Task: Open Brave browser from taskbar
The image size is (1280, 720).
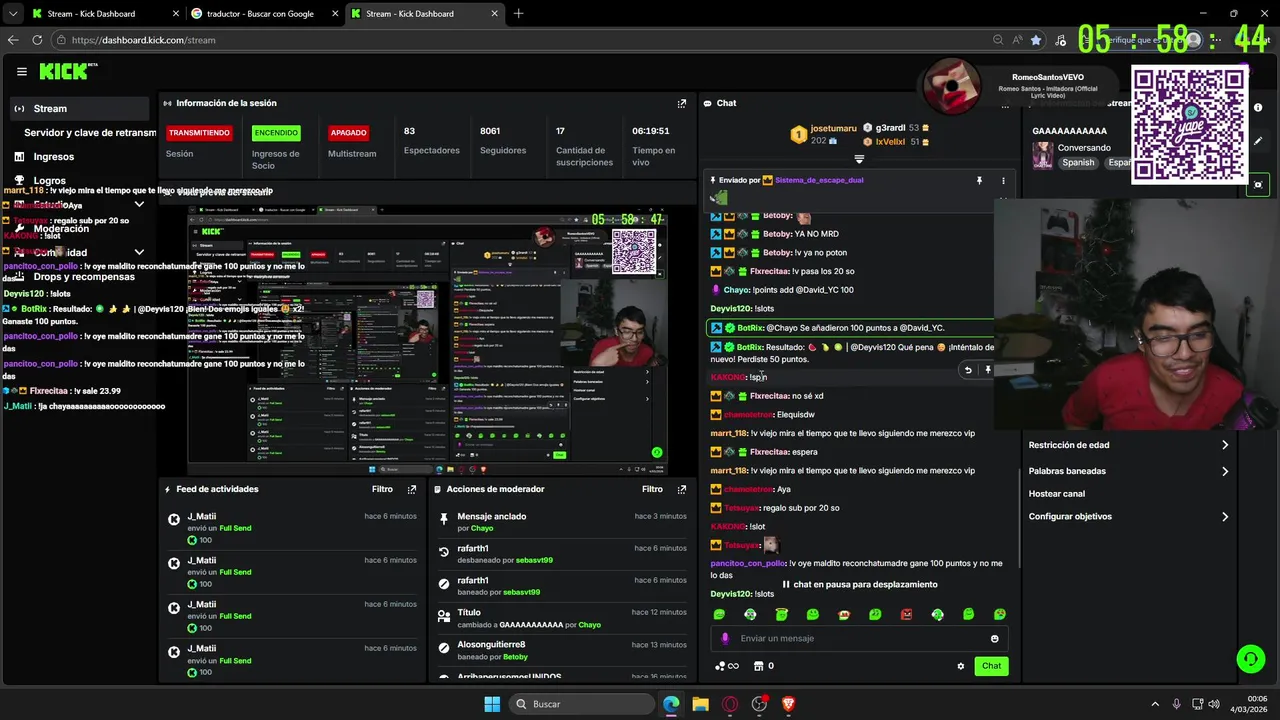Action: (x=789, y=704)
